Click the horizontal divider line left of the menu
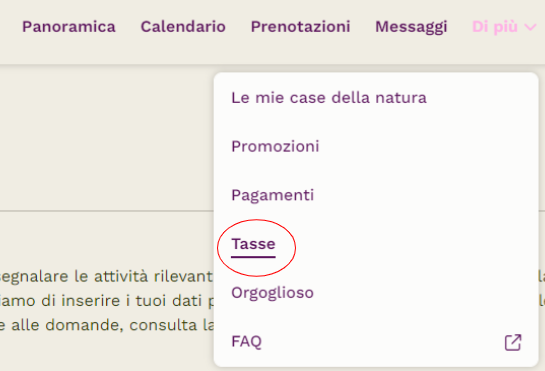Viewport: 545px width, 371px height. tap(107, 211)
